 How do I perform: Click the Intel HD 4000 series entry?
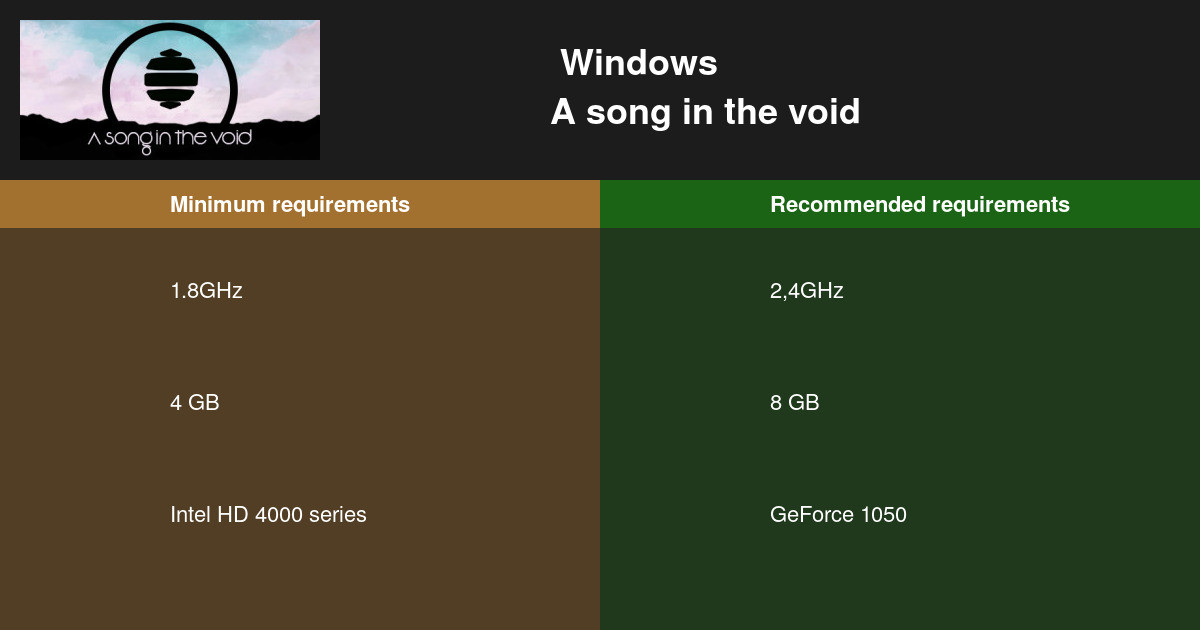click(268, 515)
